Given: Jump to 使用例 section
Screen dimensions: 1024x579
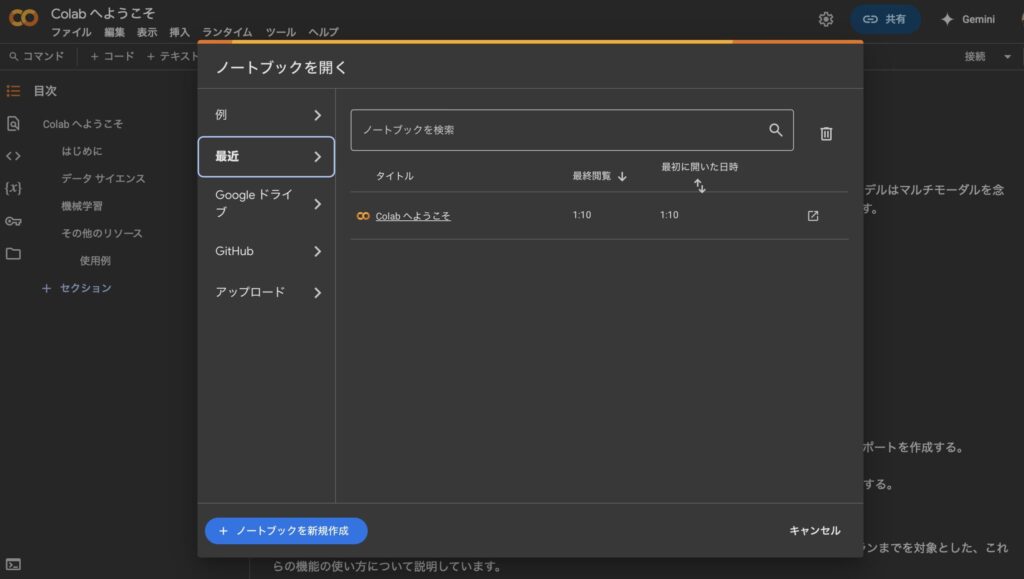Looking at the screenshot, I should [x=95, y=261].
